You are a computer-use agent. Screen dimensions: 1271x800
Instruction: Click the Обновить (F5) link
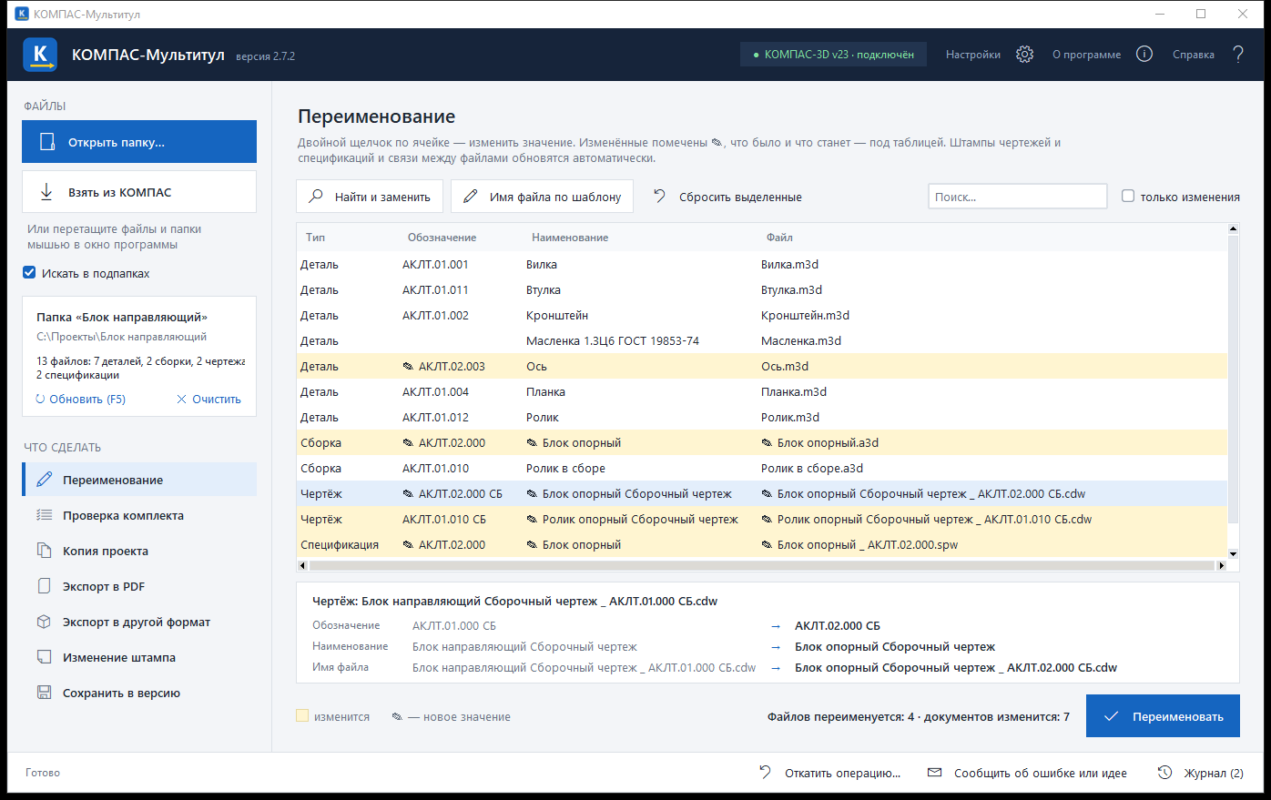point(80,399)
